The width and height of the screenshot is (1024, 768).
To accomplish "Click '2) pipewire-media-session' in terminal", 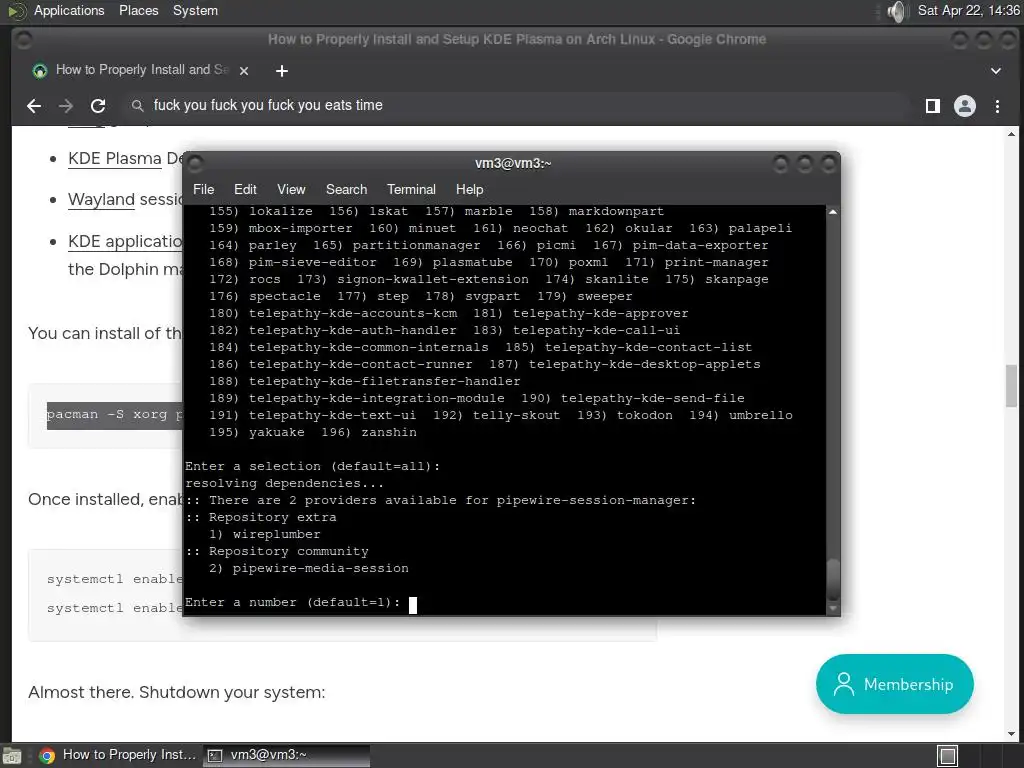I will [309, 568].
